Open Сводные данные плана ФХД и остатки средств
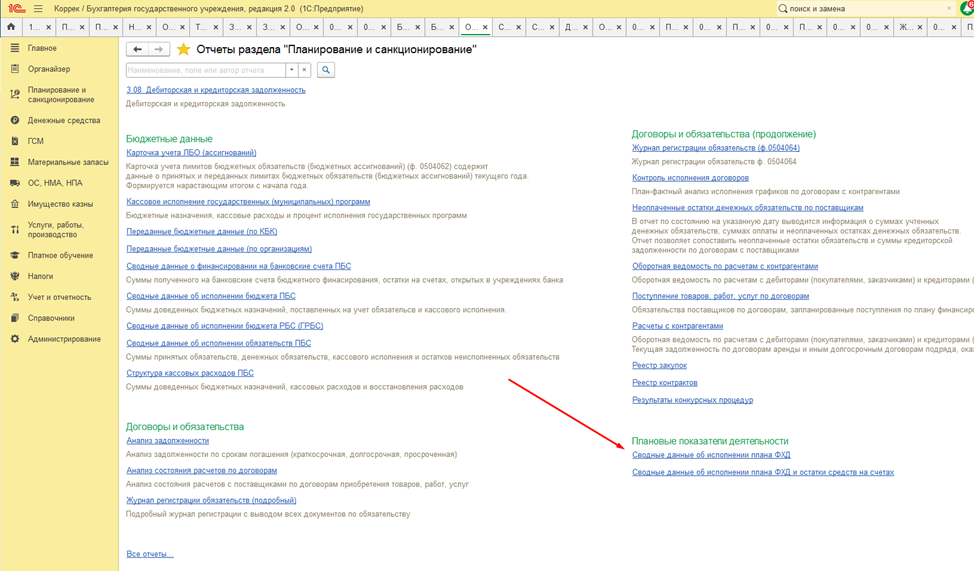The height and width of the screenshot is (571, 974). click(x=763, y=473)
